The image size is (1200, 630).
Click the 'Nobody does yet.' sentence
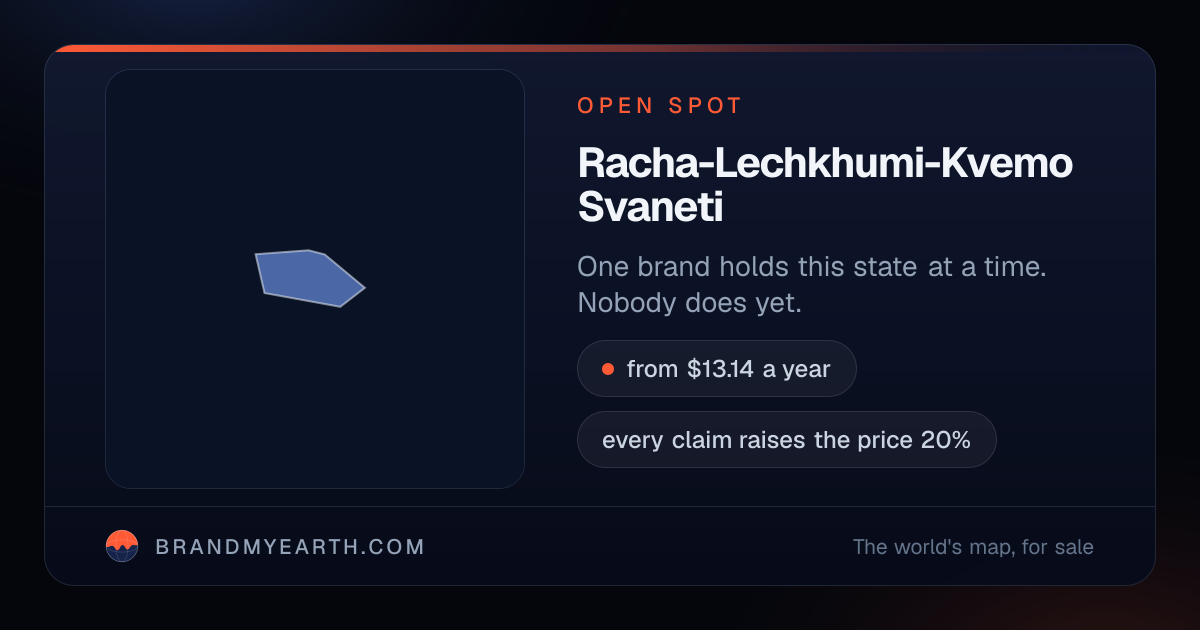pos(690,303)
